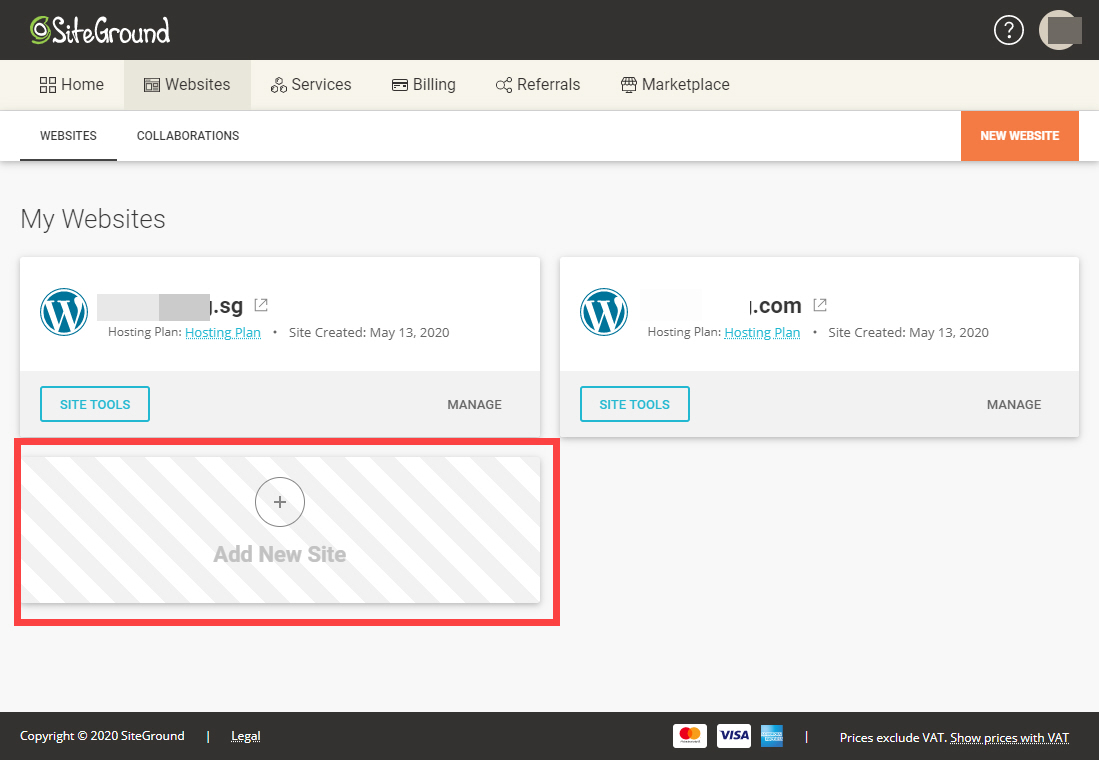
Task: Open SITE TOOLS for the .com site
Action: coord(634,405)
